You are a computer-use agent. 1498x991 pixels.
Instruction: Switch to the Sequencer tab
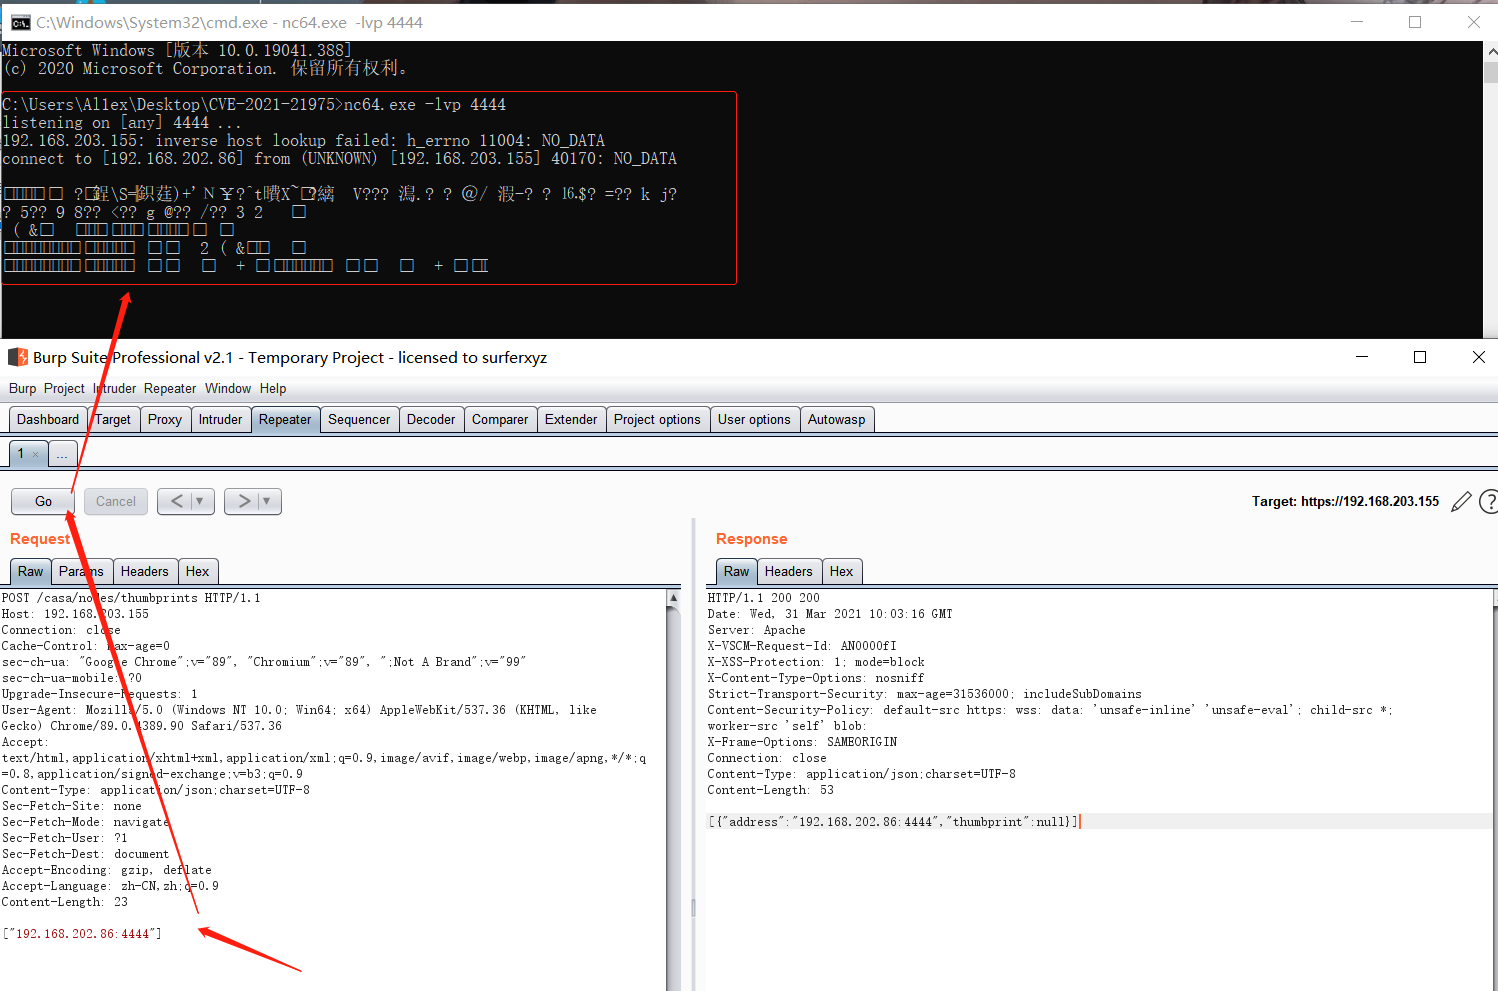359,419
